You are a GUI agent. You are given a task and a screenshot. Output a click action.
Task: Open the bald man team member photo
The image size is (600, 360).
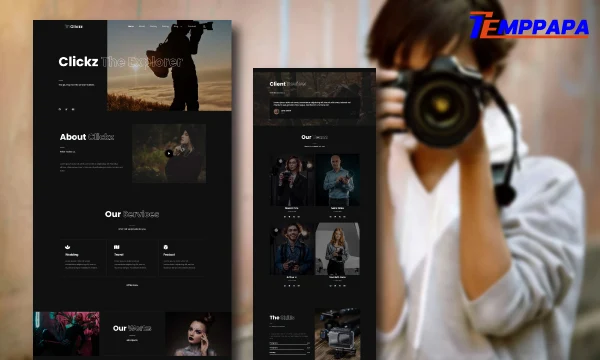click(338, 180)
